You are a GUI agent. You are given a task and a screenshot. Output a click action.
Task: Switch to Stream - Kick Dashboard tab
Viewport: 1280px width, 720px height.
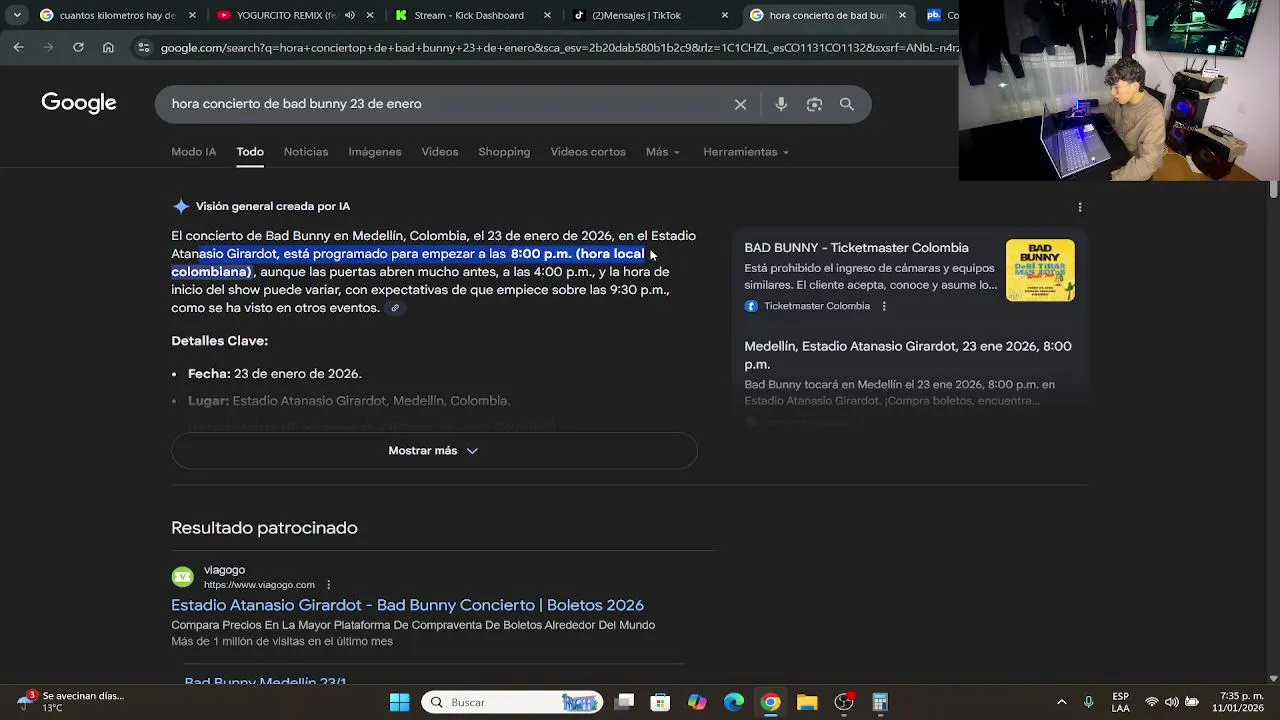coord(470,15)
